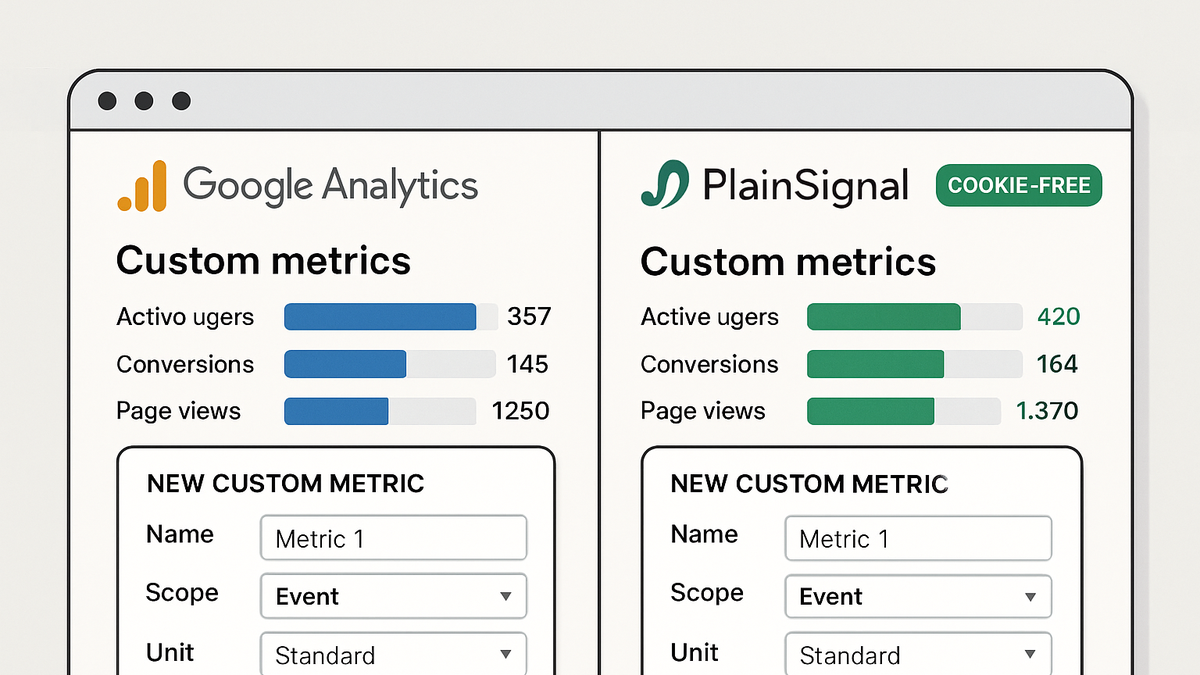This screenshot has height=675, width=1200.
Task: Open the Event scope dropdown in PlainSignal panel
Action: [918, 596]
